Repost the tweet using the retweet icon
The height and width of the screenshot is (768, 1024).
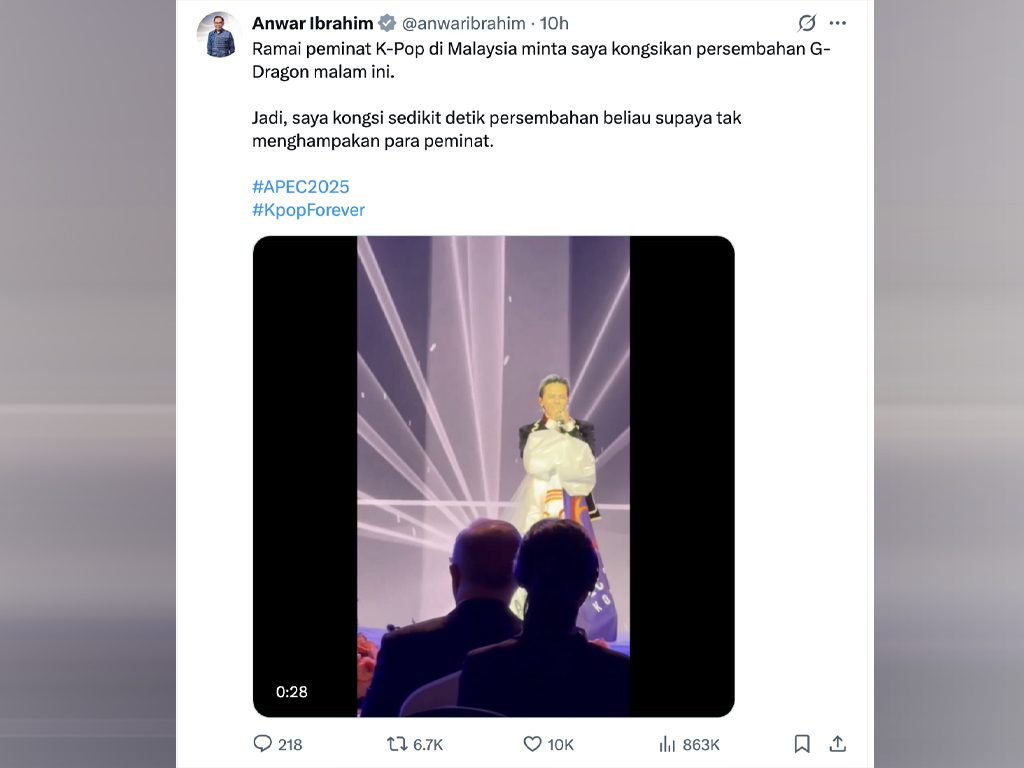[x=397, y=744]
